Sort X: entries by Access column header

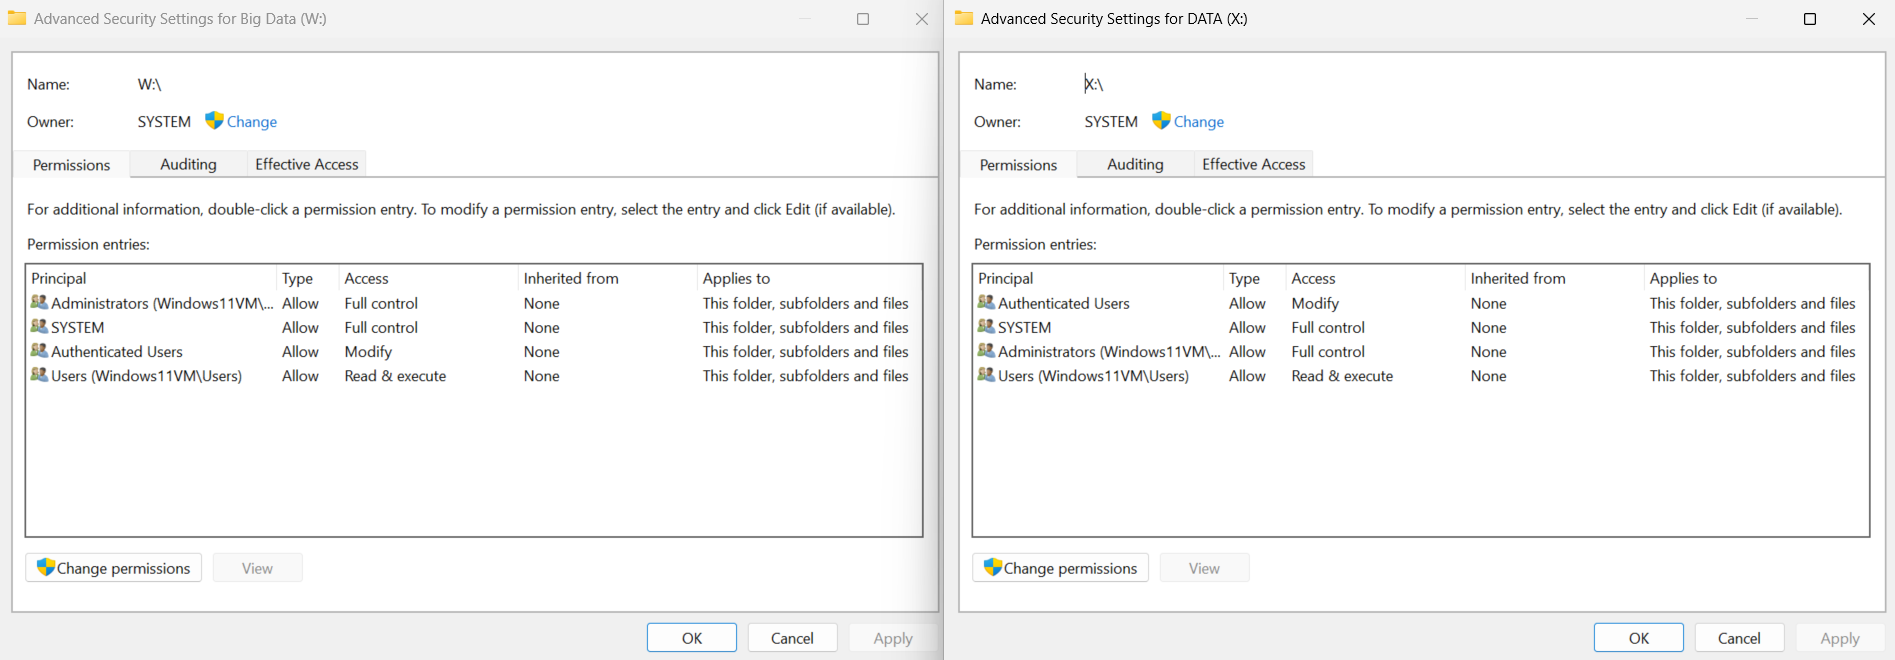point(1375,278)
